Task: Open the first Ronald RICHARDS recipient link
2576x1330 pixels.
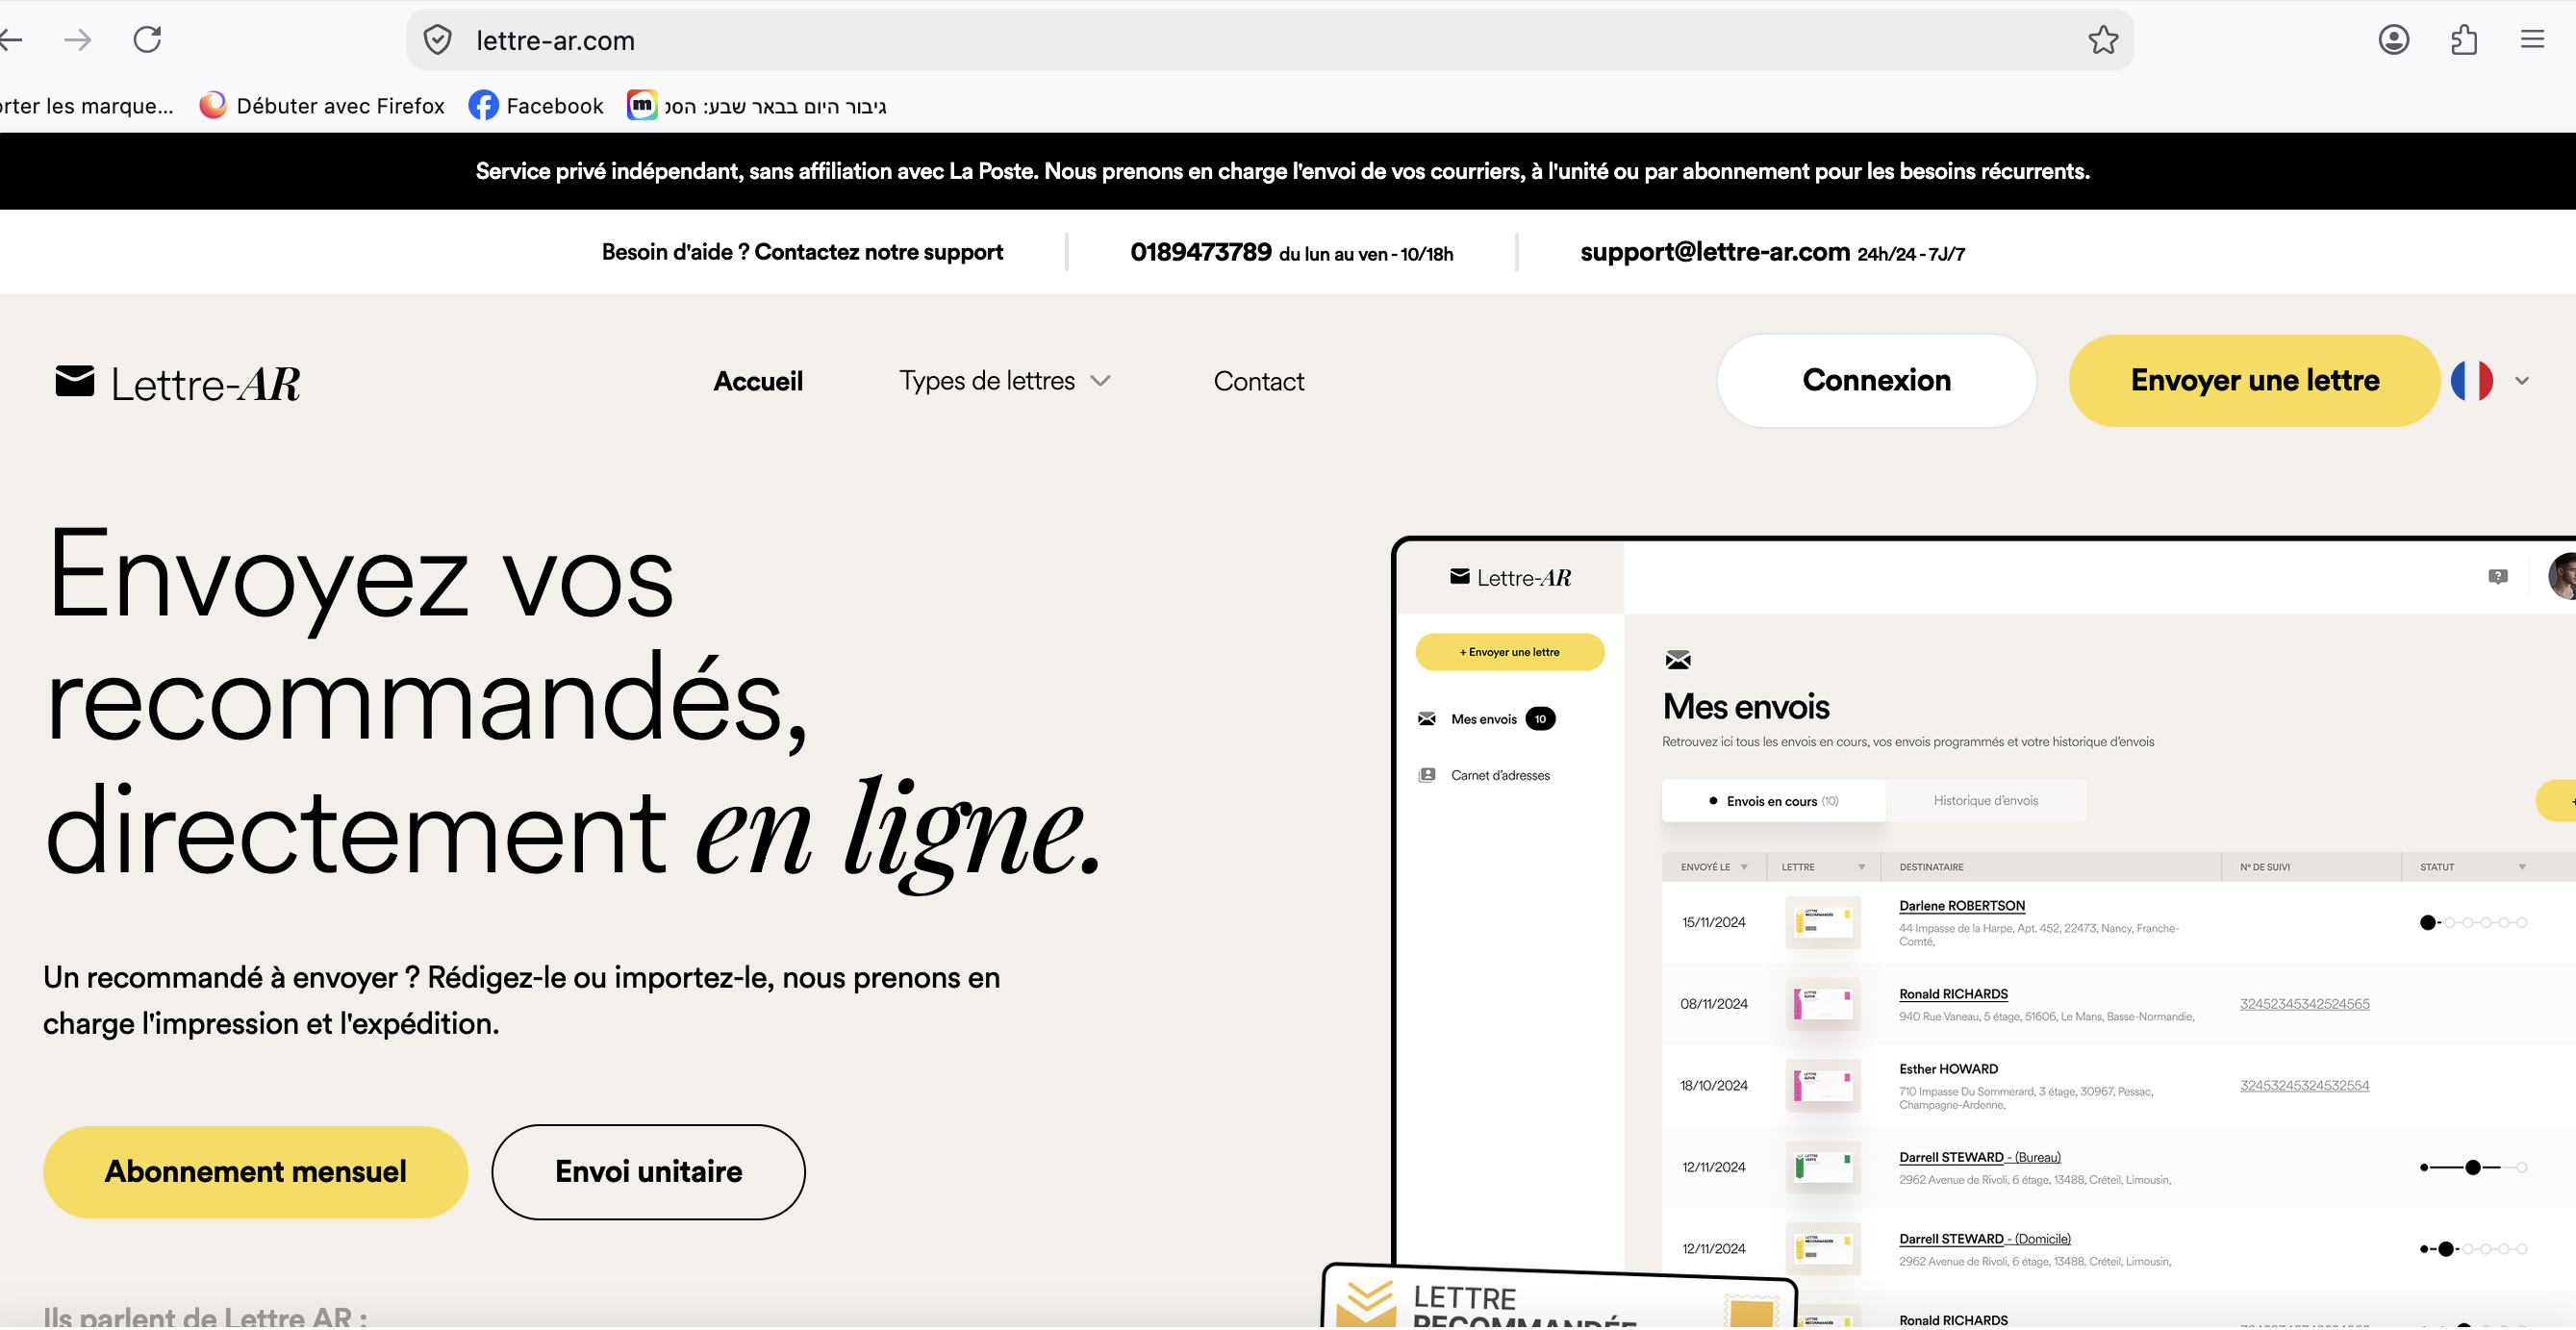Action: point(1953,995)
